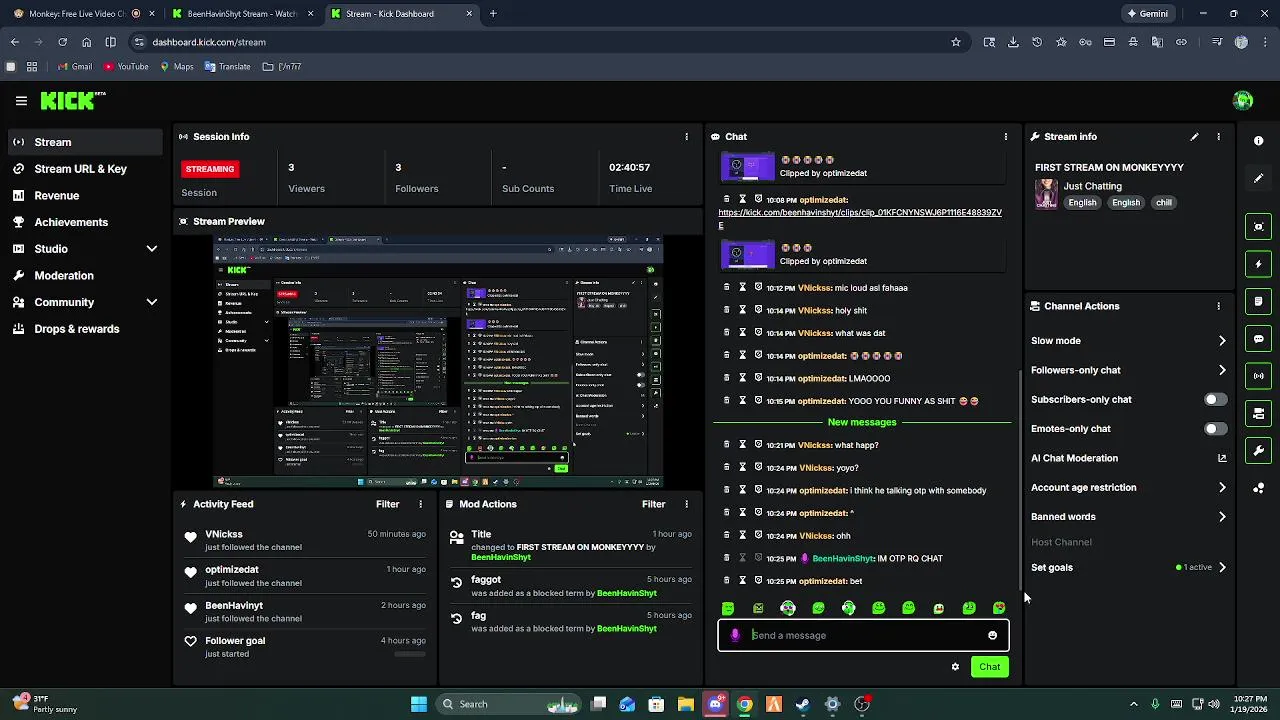Click VNickss username in Activity Feed

pos(224,535)
